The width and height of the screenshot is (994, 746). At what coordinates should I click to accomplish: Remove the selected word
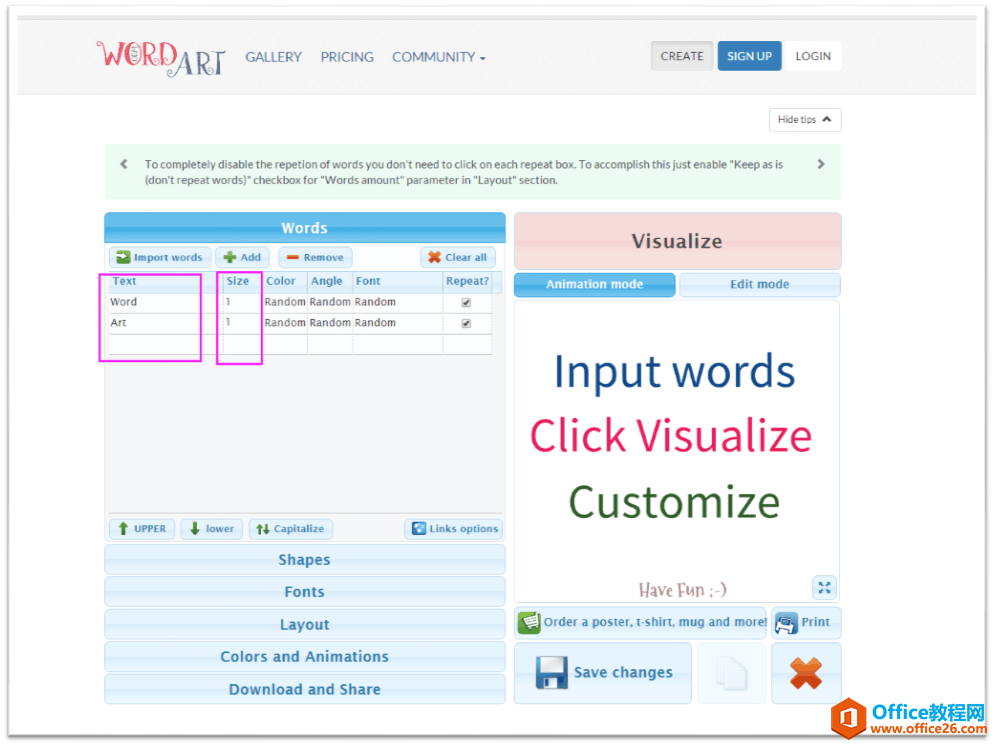pos(315,257)
